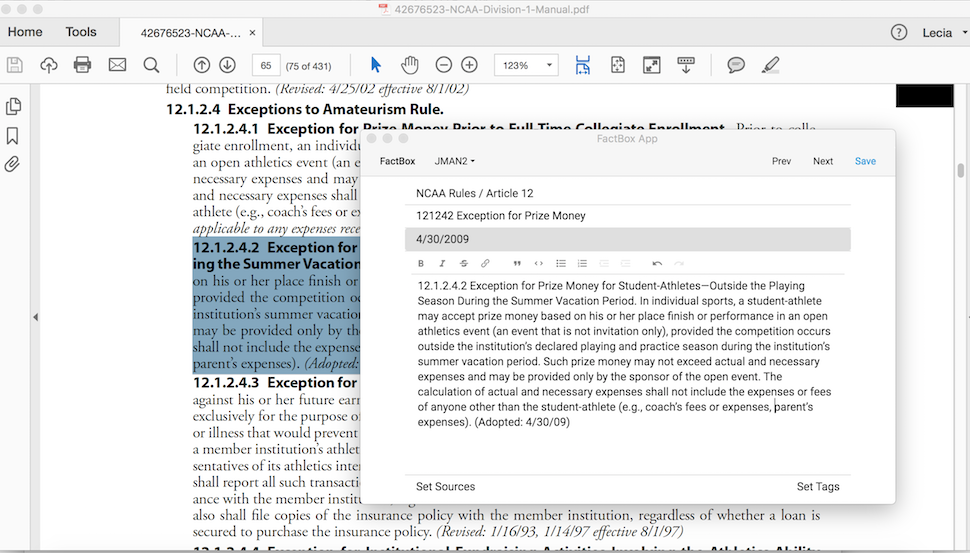Insert a link in FactBox editor
The image size is (970, 553).
pos(485,264)
